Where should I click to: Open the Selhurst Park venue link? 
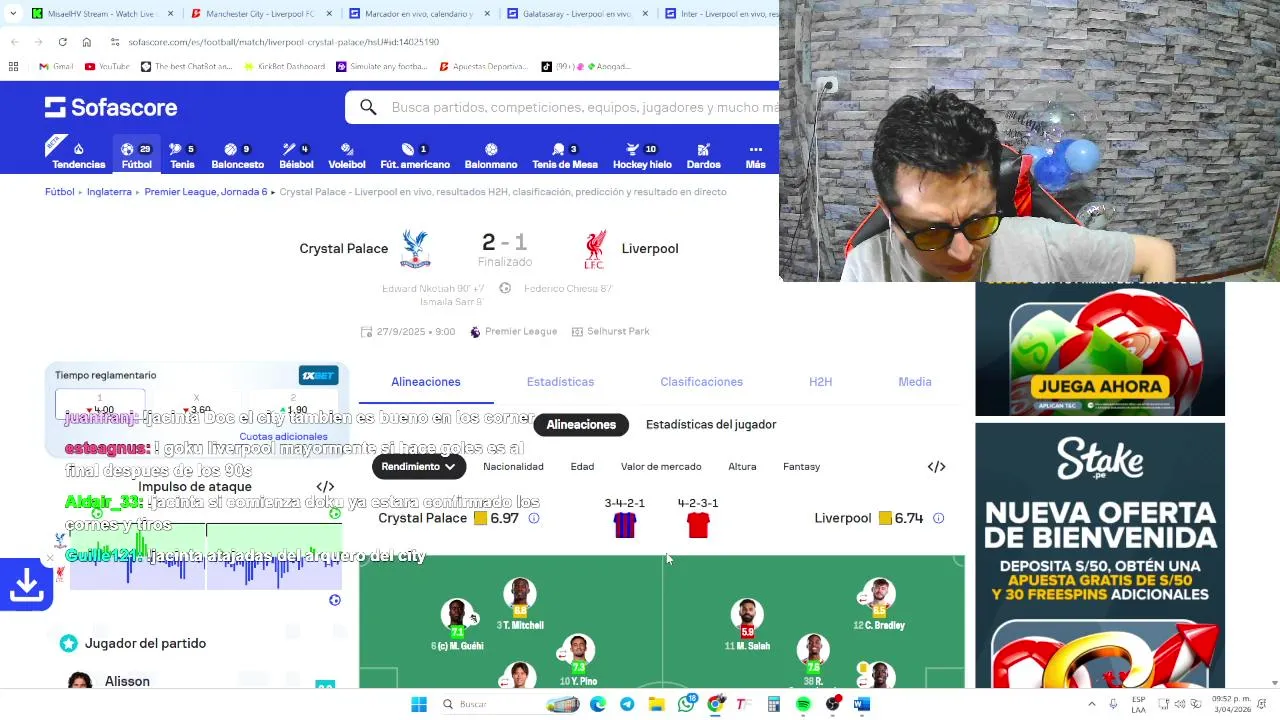(x=610, y=332)
